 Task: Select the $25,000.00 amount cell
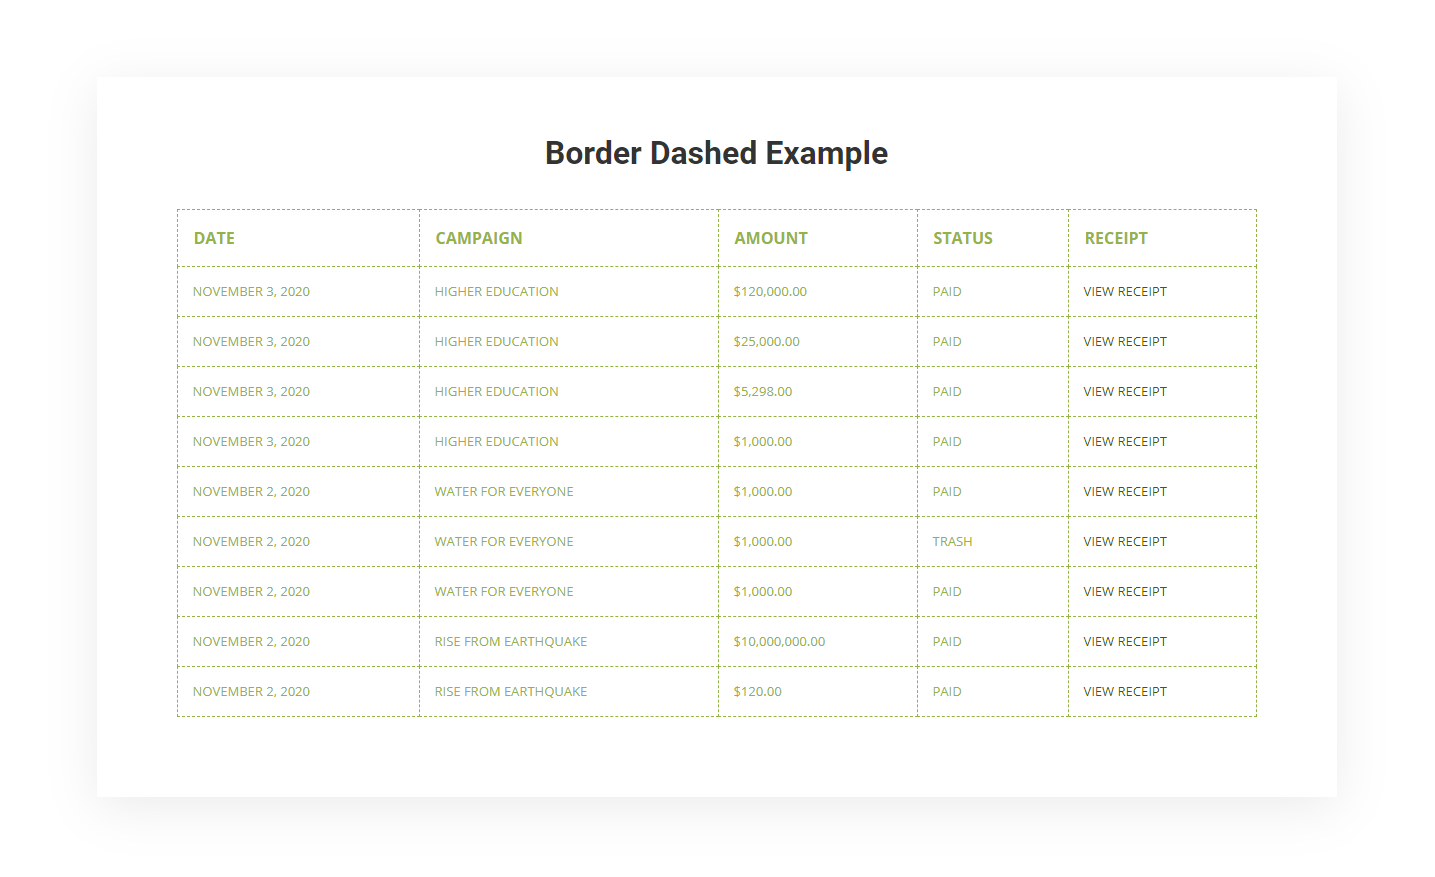coord(766,342)
